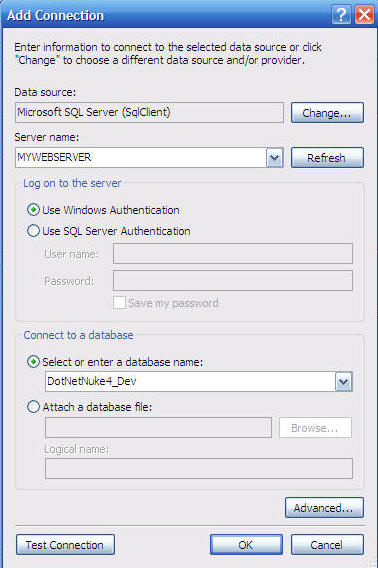Screen dimensions: 378x568
Task: Cancel the Add Connection dialog
Action: tap(327, 545)
